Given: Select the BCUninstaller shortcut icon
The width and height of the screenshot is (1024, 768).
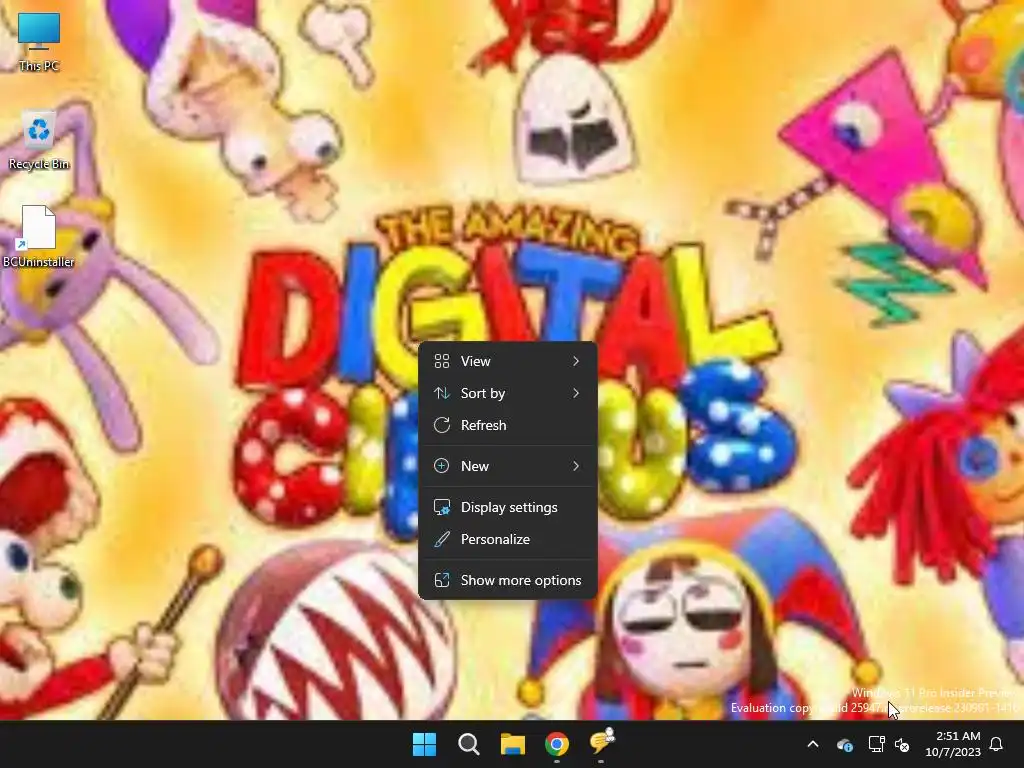Looking at the screenshot, I should pyautogui.click(x=39, y=236).
